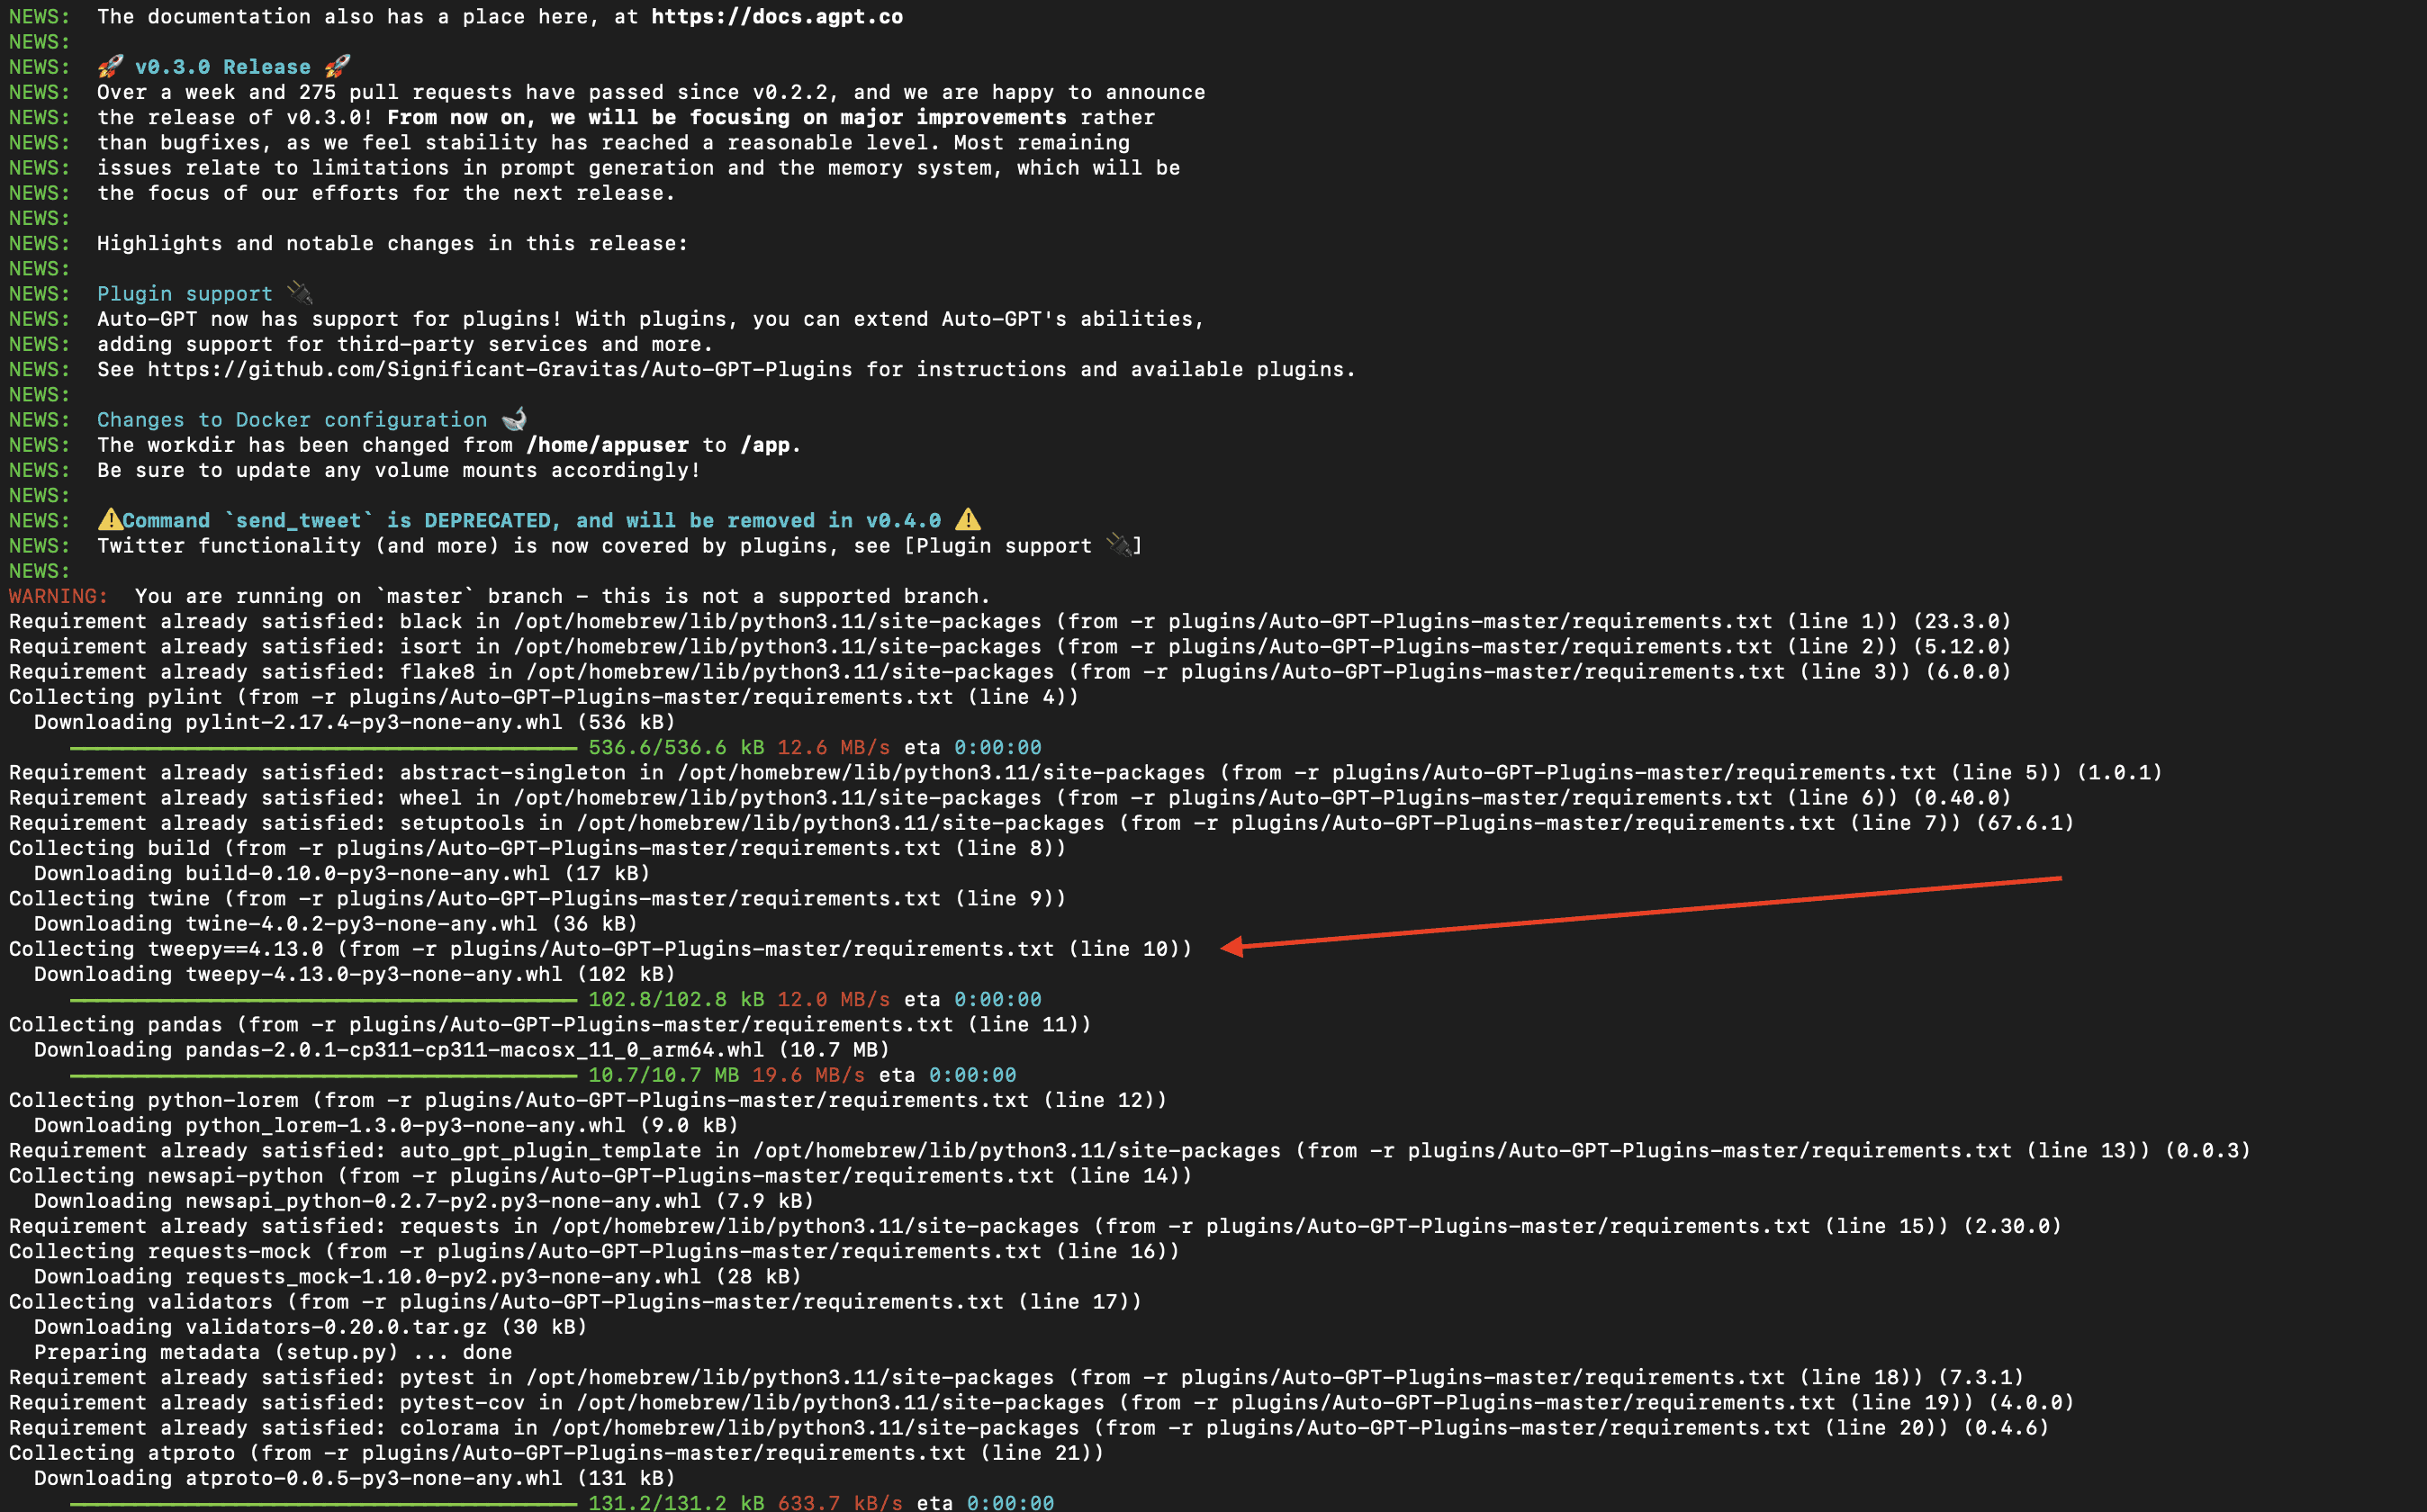This screenshot has height=1512, width=2427.
Task: Click the rocket emoji before v0.3.0 Release
Action: click(x=110, y=67)
